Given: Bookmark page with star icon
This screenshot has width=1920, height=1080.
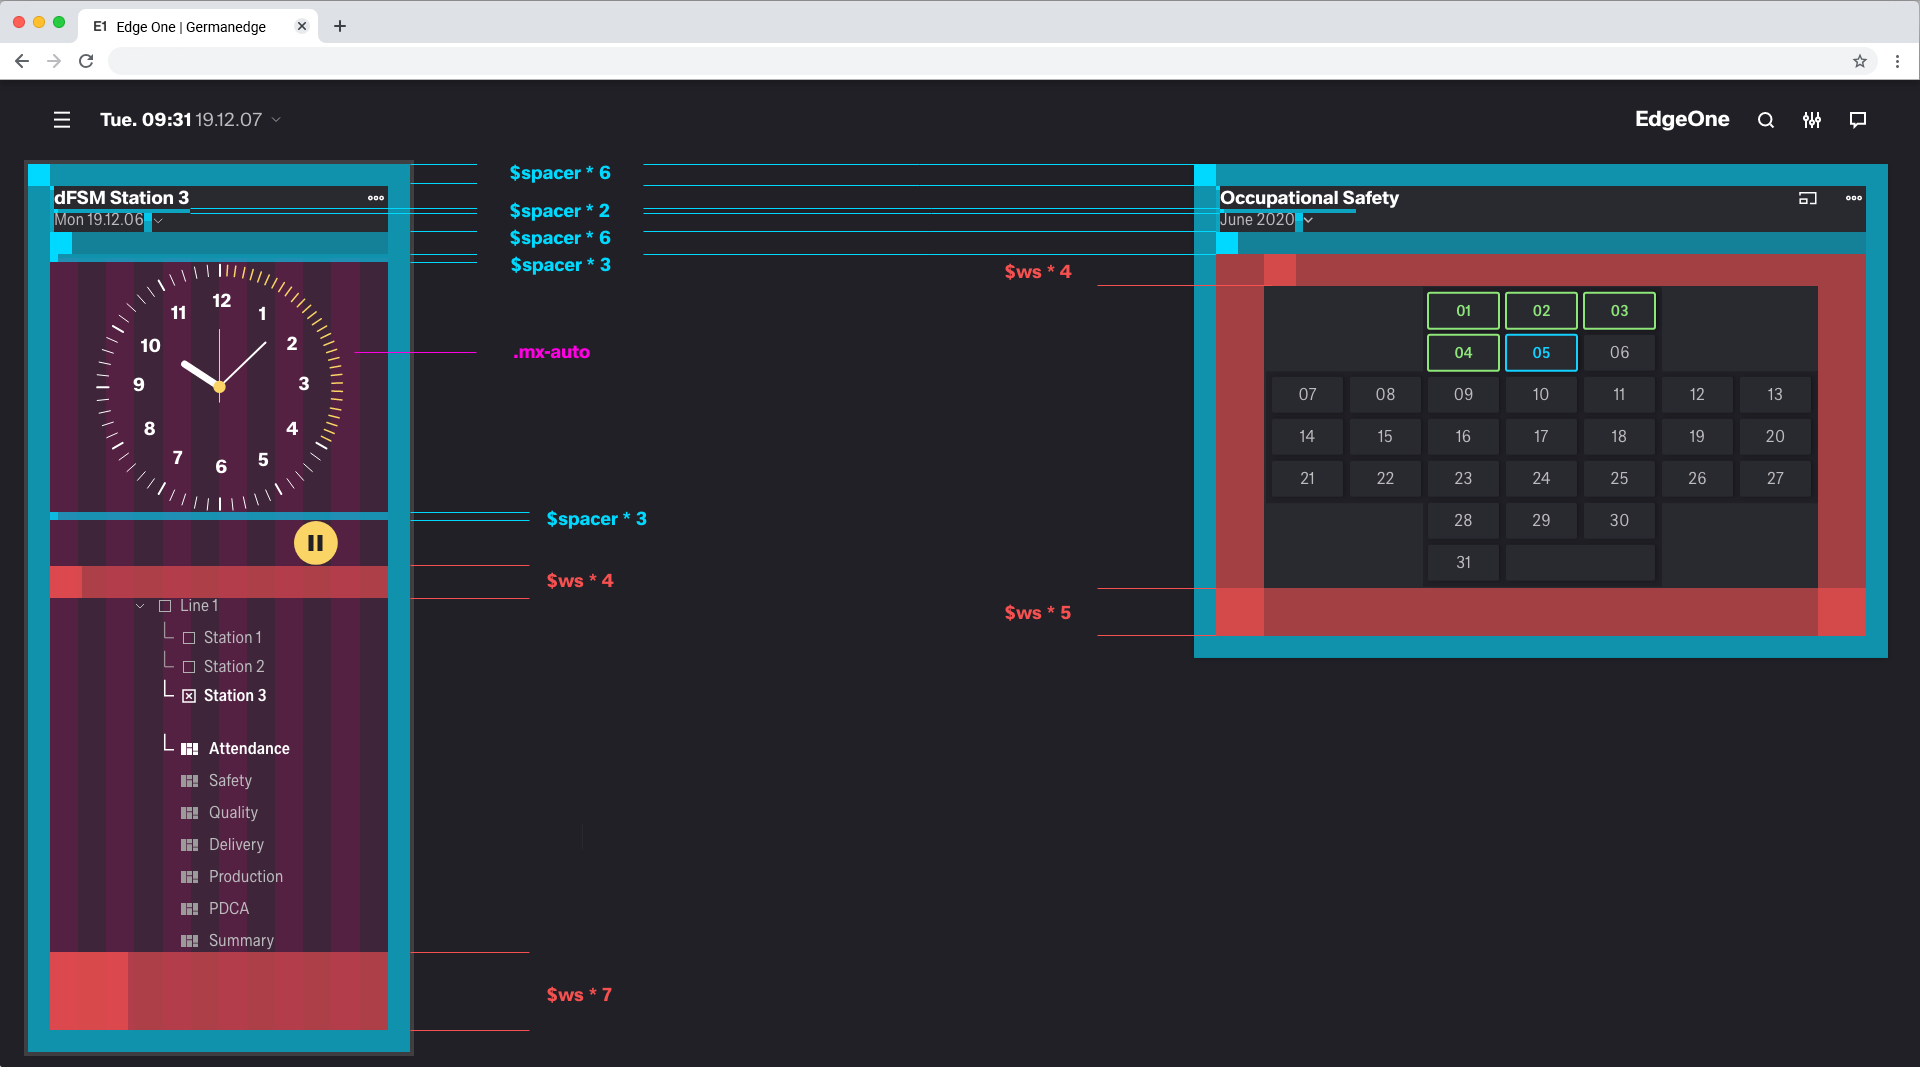Looking at the screenshot, I should [1860, 61].
